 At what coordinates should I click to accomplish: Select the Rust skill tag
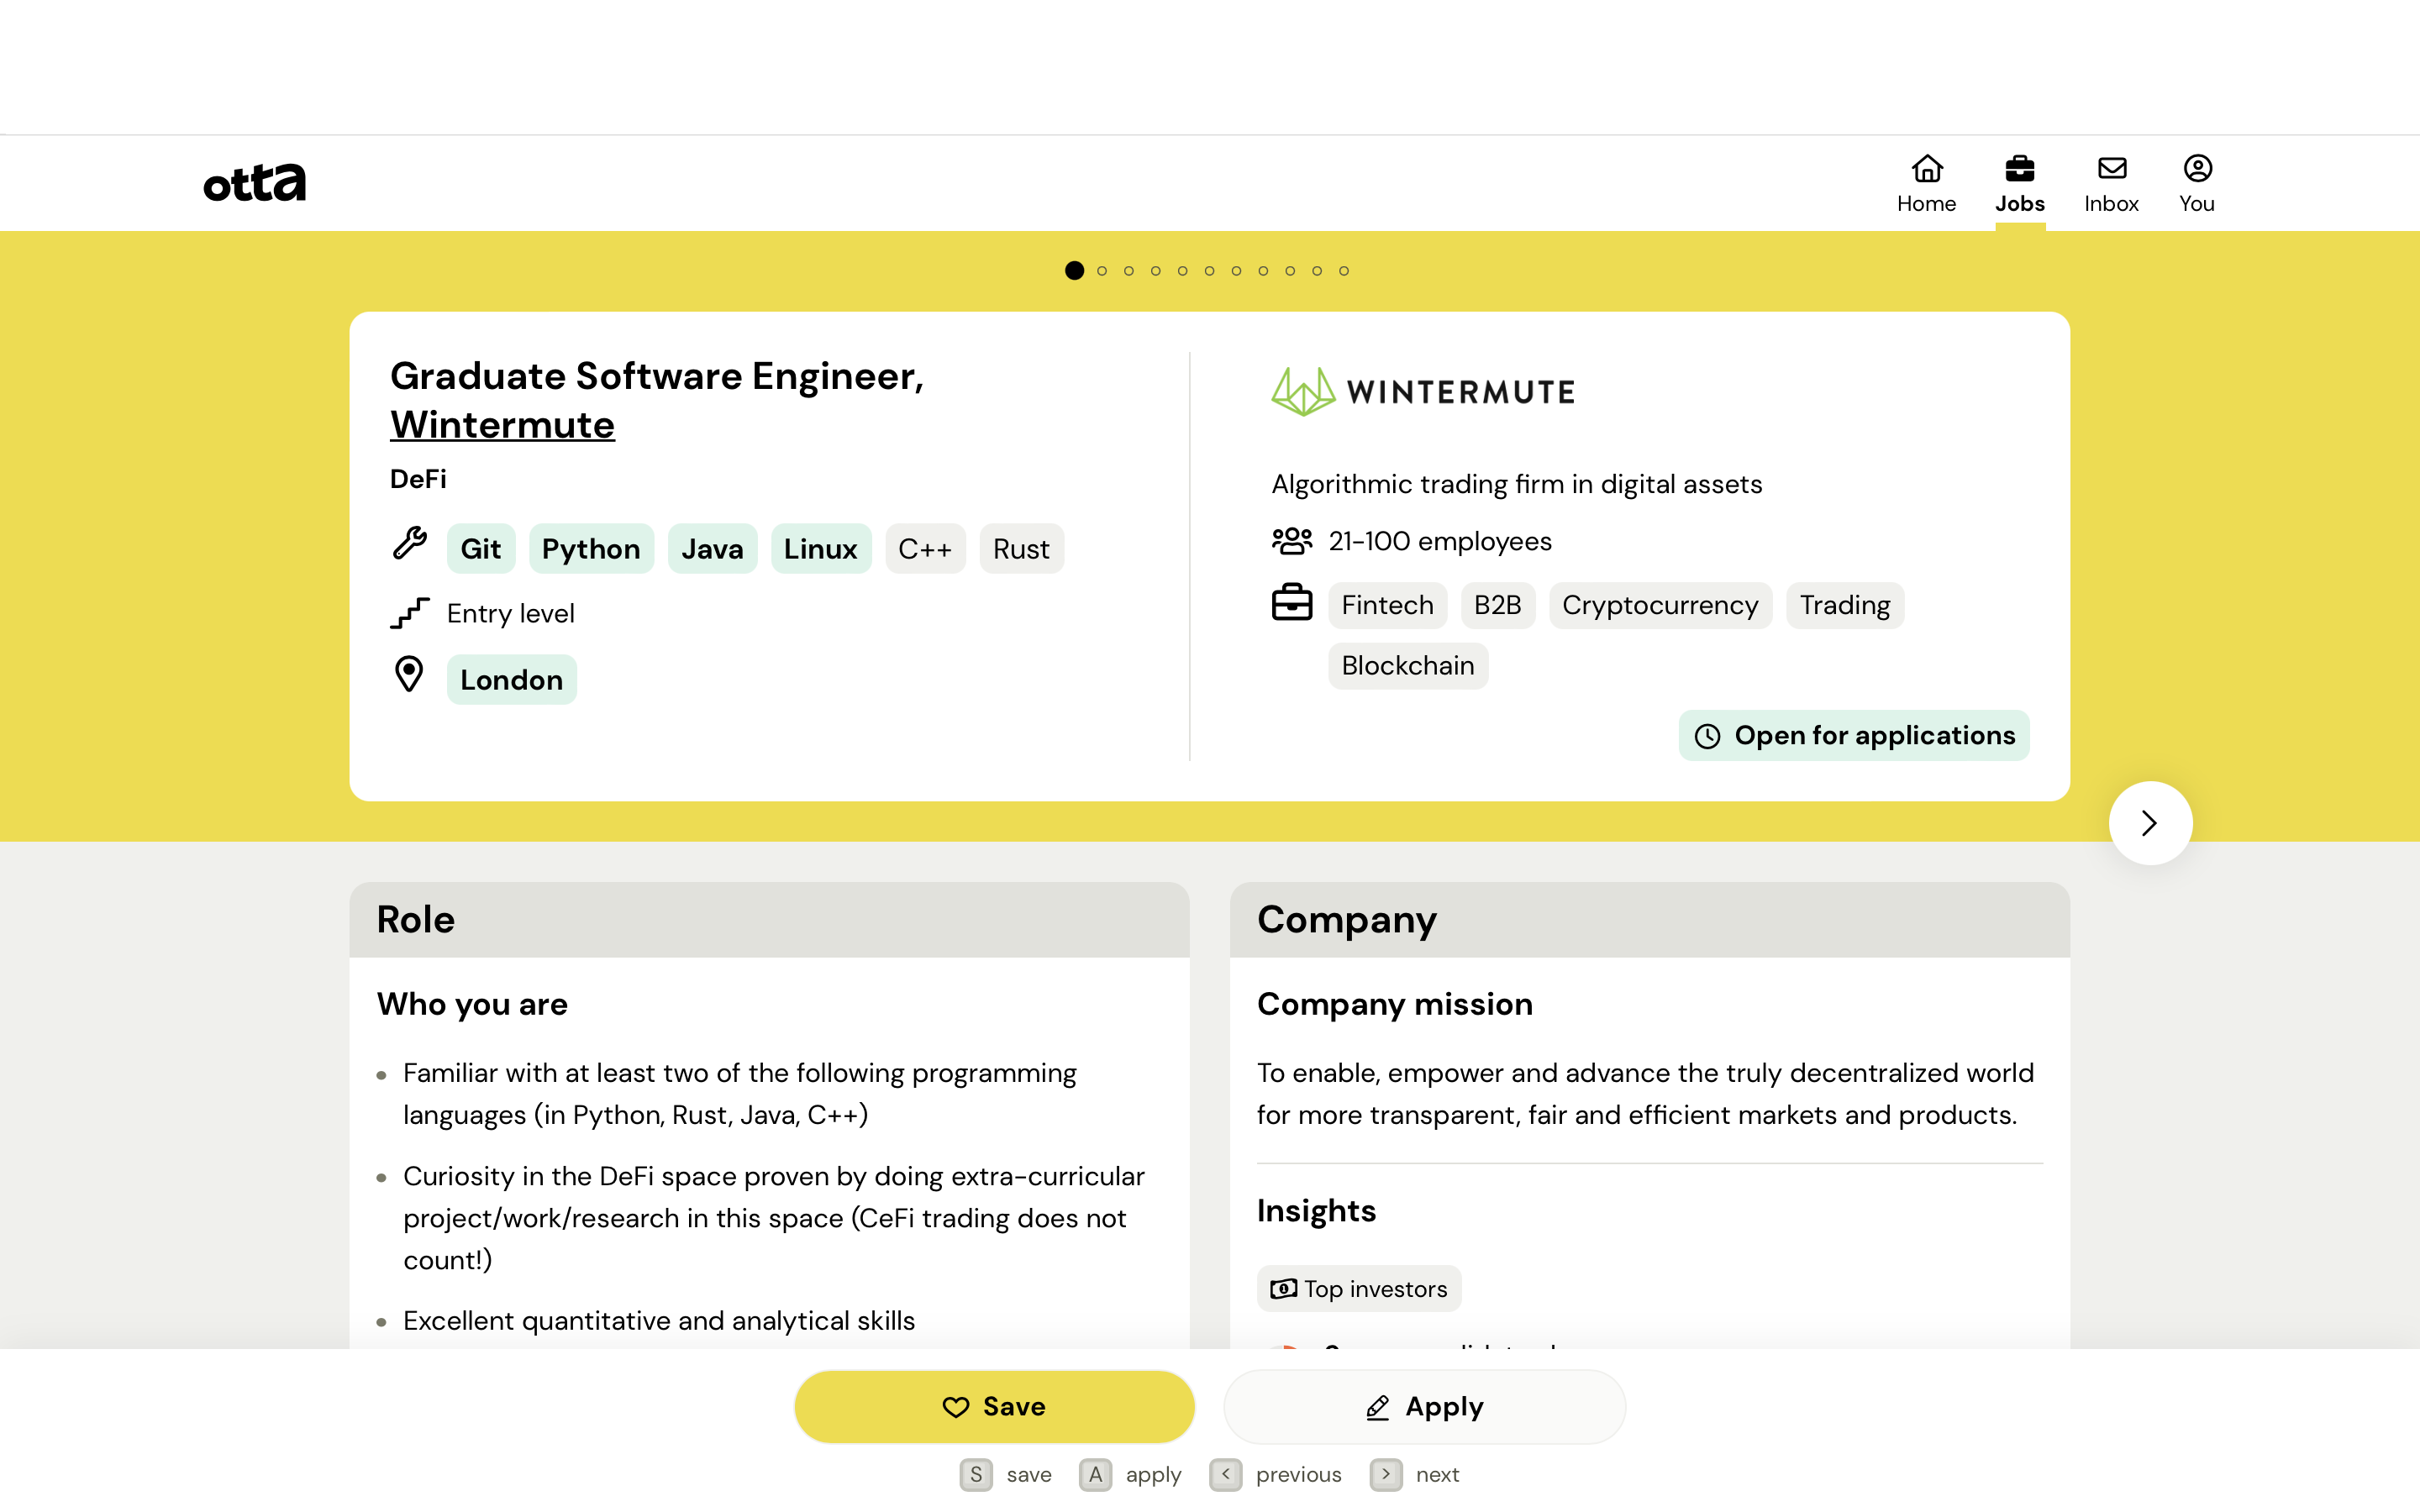click(1021, 548)
